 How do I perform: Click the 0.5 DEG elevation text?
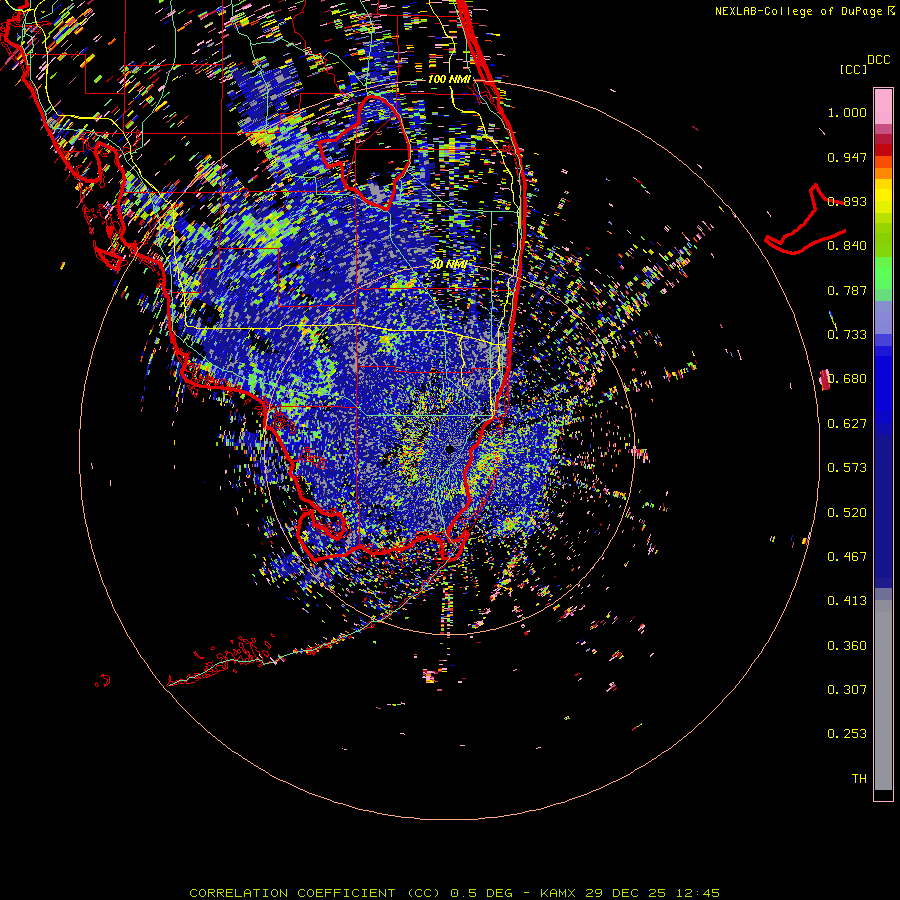click(482, 893)
